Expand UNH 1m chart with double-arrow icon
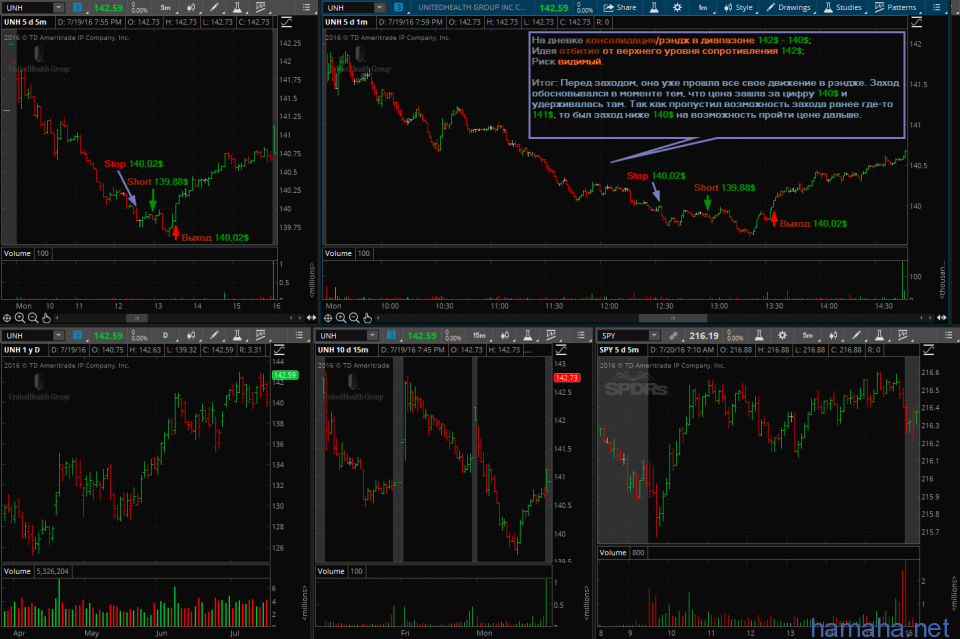Image resolution: width=960 pixels, height=639 pixels. coord(942,318)
